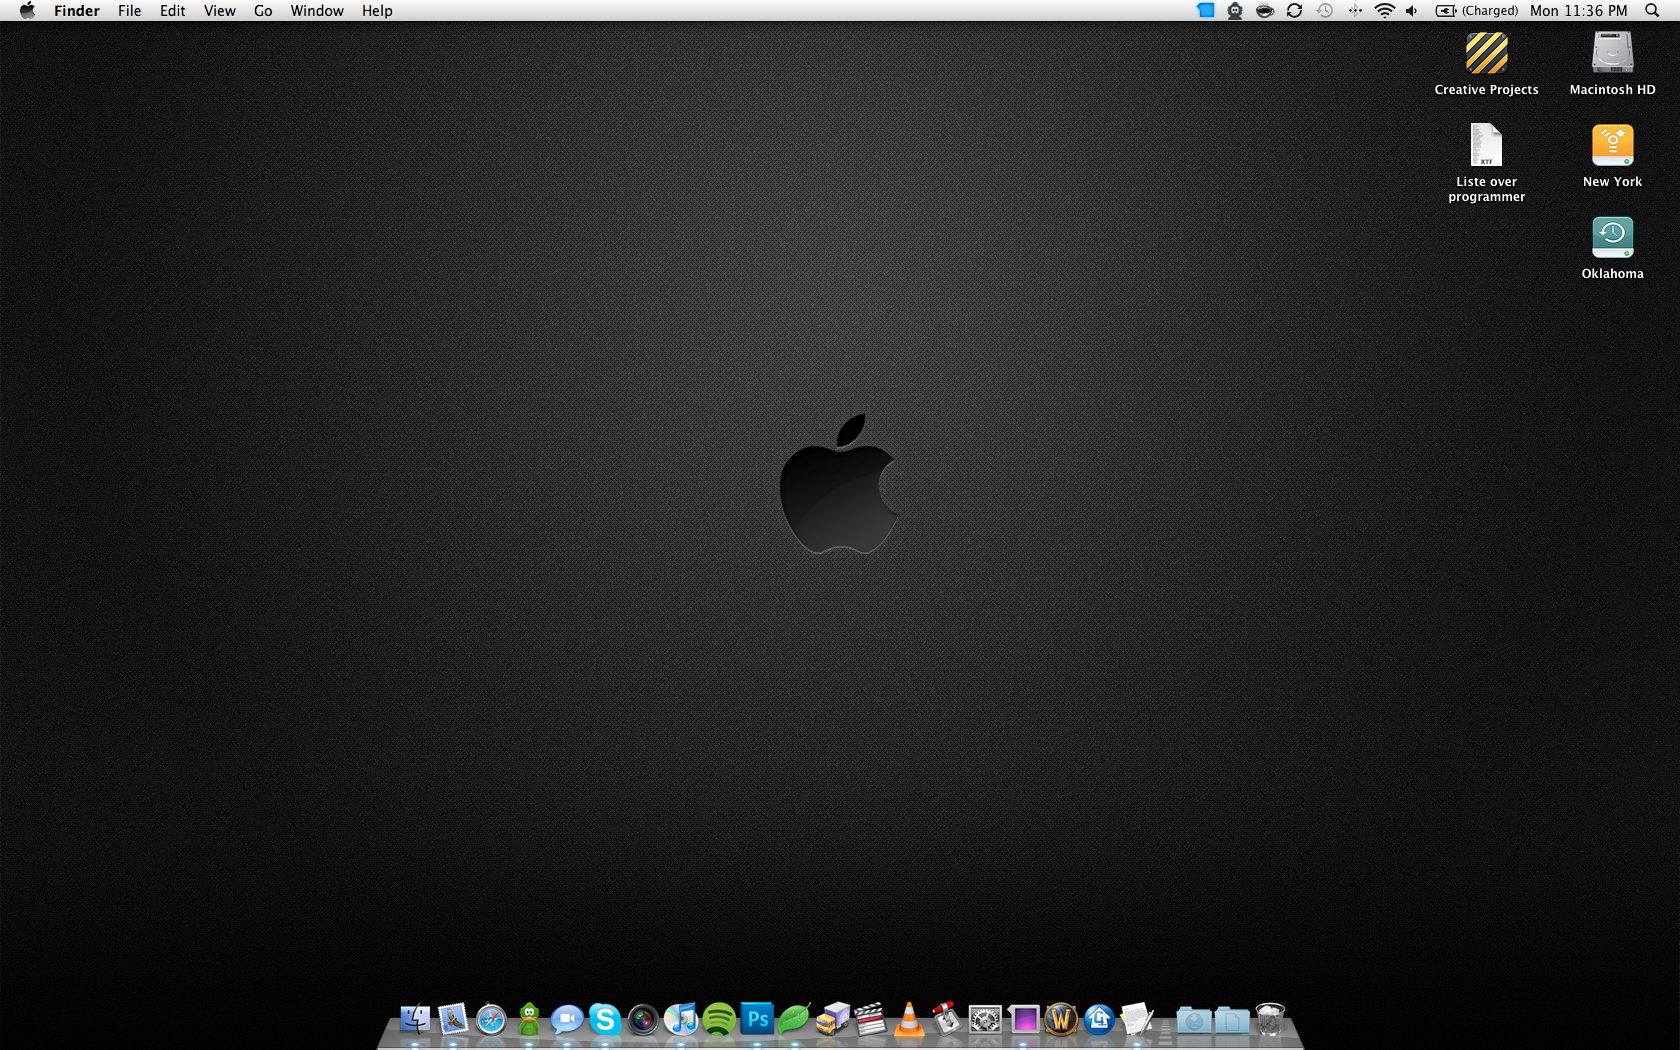
Task: Select Liste over programmer RTF file
Action: click(x=1487, y=145)
